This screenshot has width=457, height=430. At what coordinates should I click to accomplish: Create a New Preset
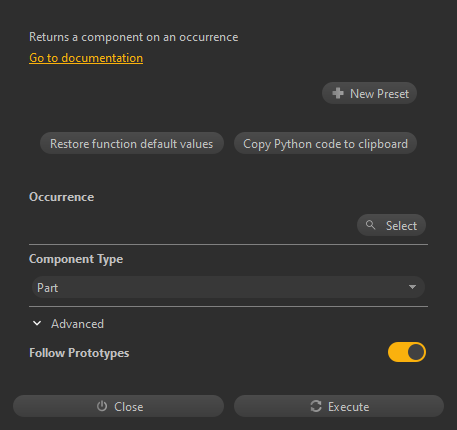point(369,93)
